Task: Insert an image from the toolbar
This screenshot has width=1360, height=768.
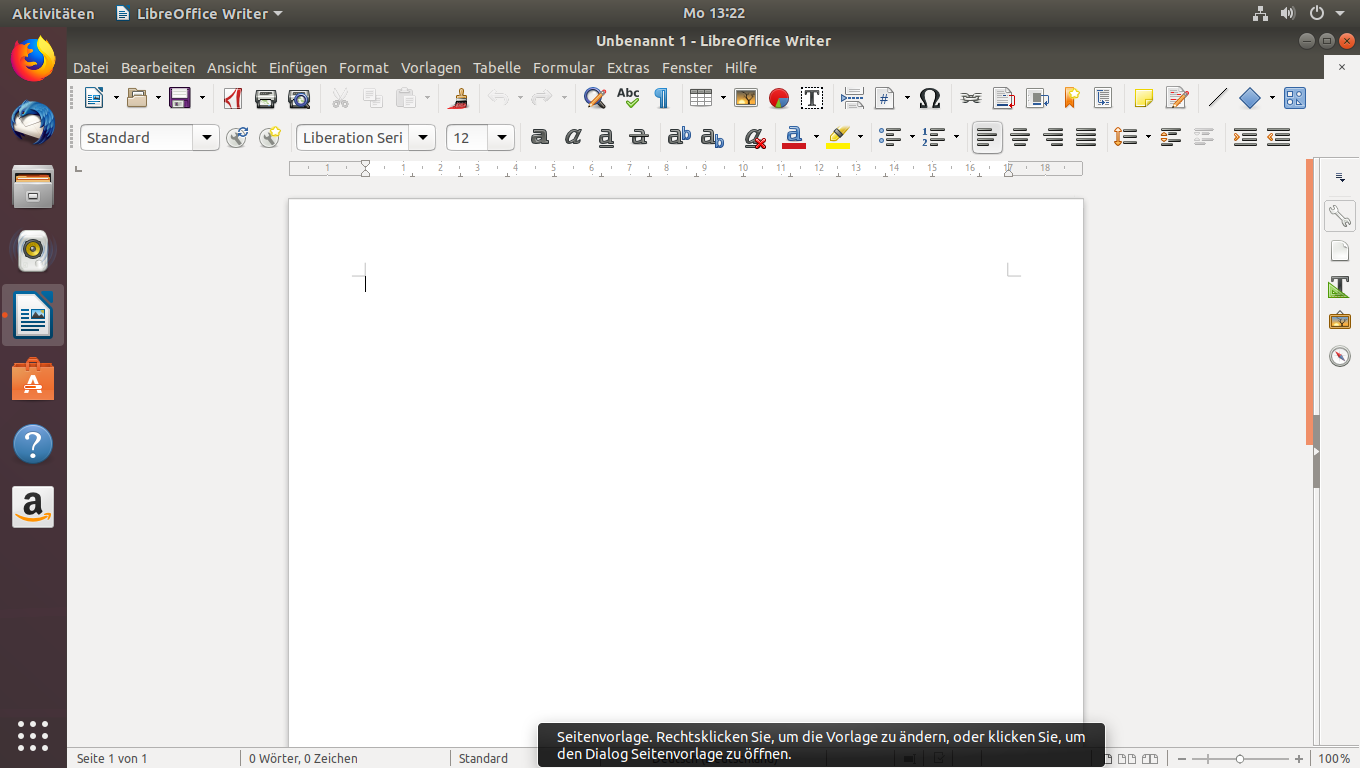Action: pyautogui.click(x=746, y=98)
